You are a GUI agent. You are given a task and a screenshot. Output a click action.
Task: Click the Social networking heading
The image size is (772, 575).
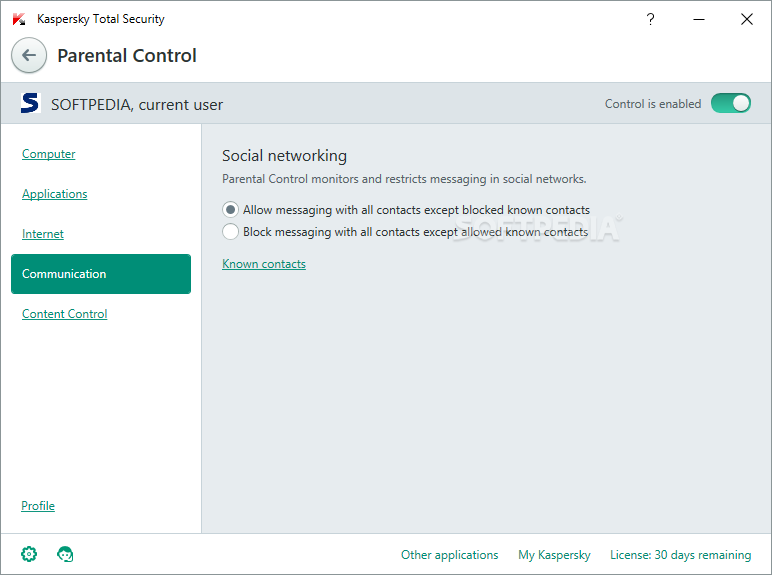point(285,156)
